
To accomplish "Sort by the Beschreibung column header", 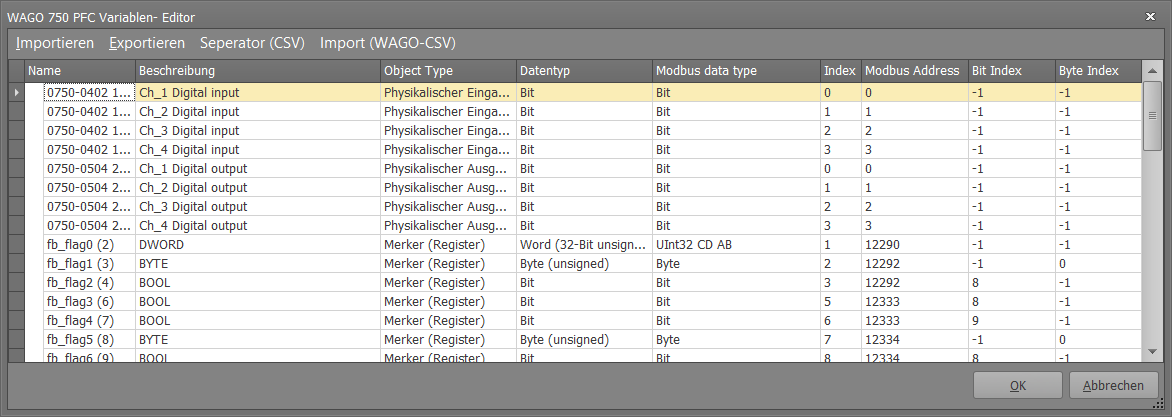I will coord(257,71).
